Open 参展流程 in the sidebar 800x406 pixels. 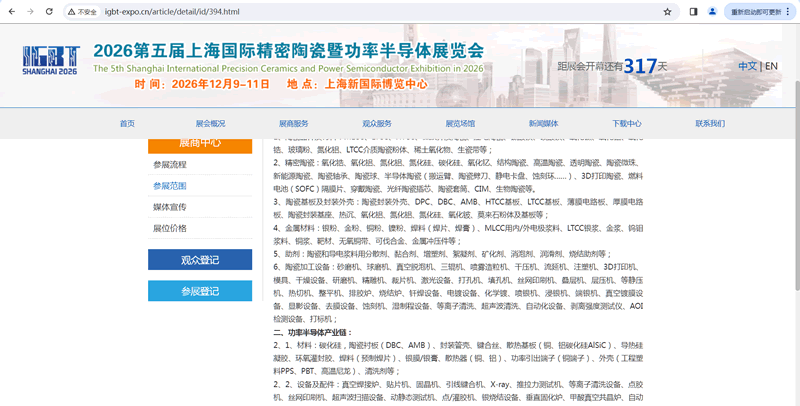[x=170, y=164]
